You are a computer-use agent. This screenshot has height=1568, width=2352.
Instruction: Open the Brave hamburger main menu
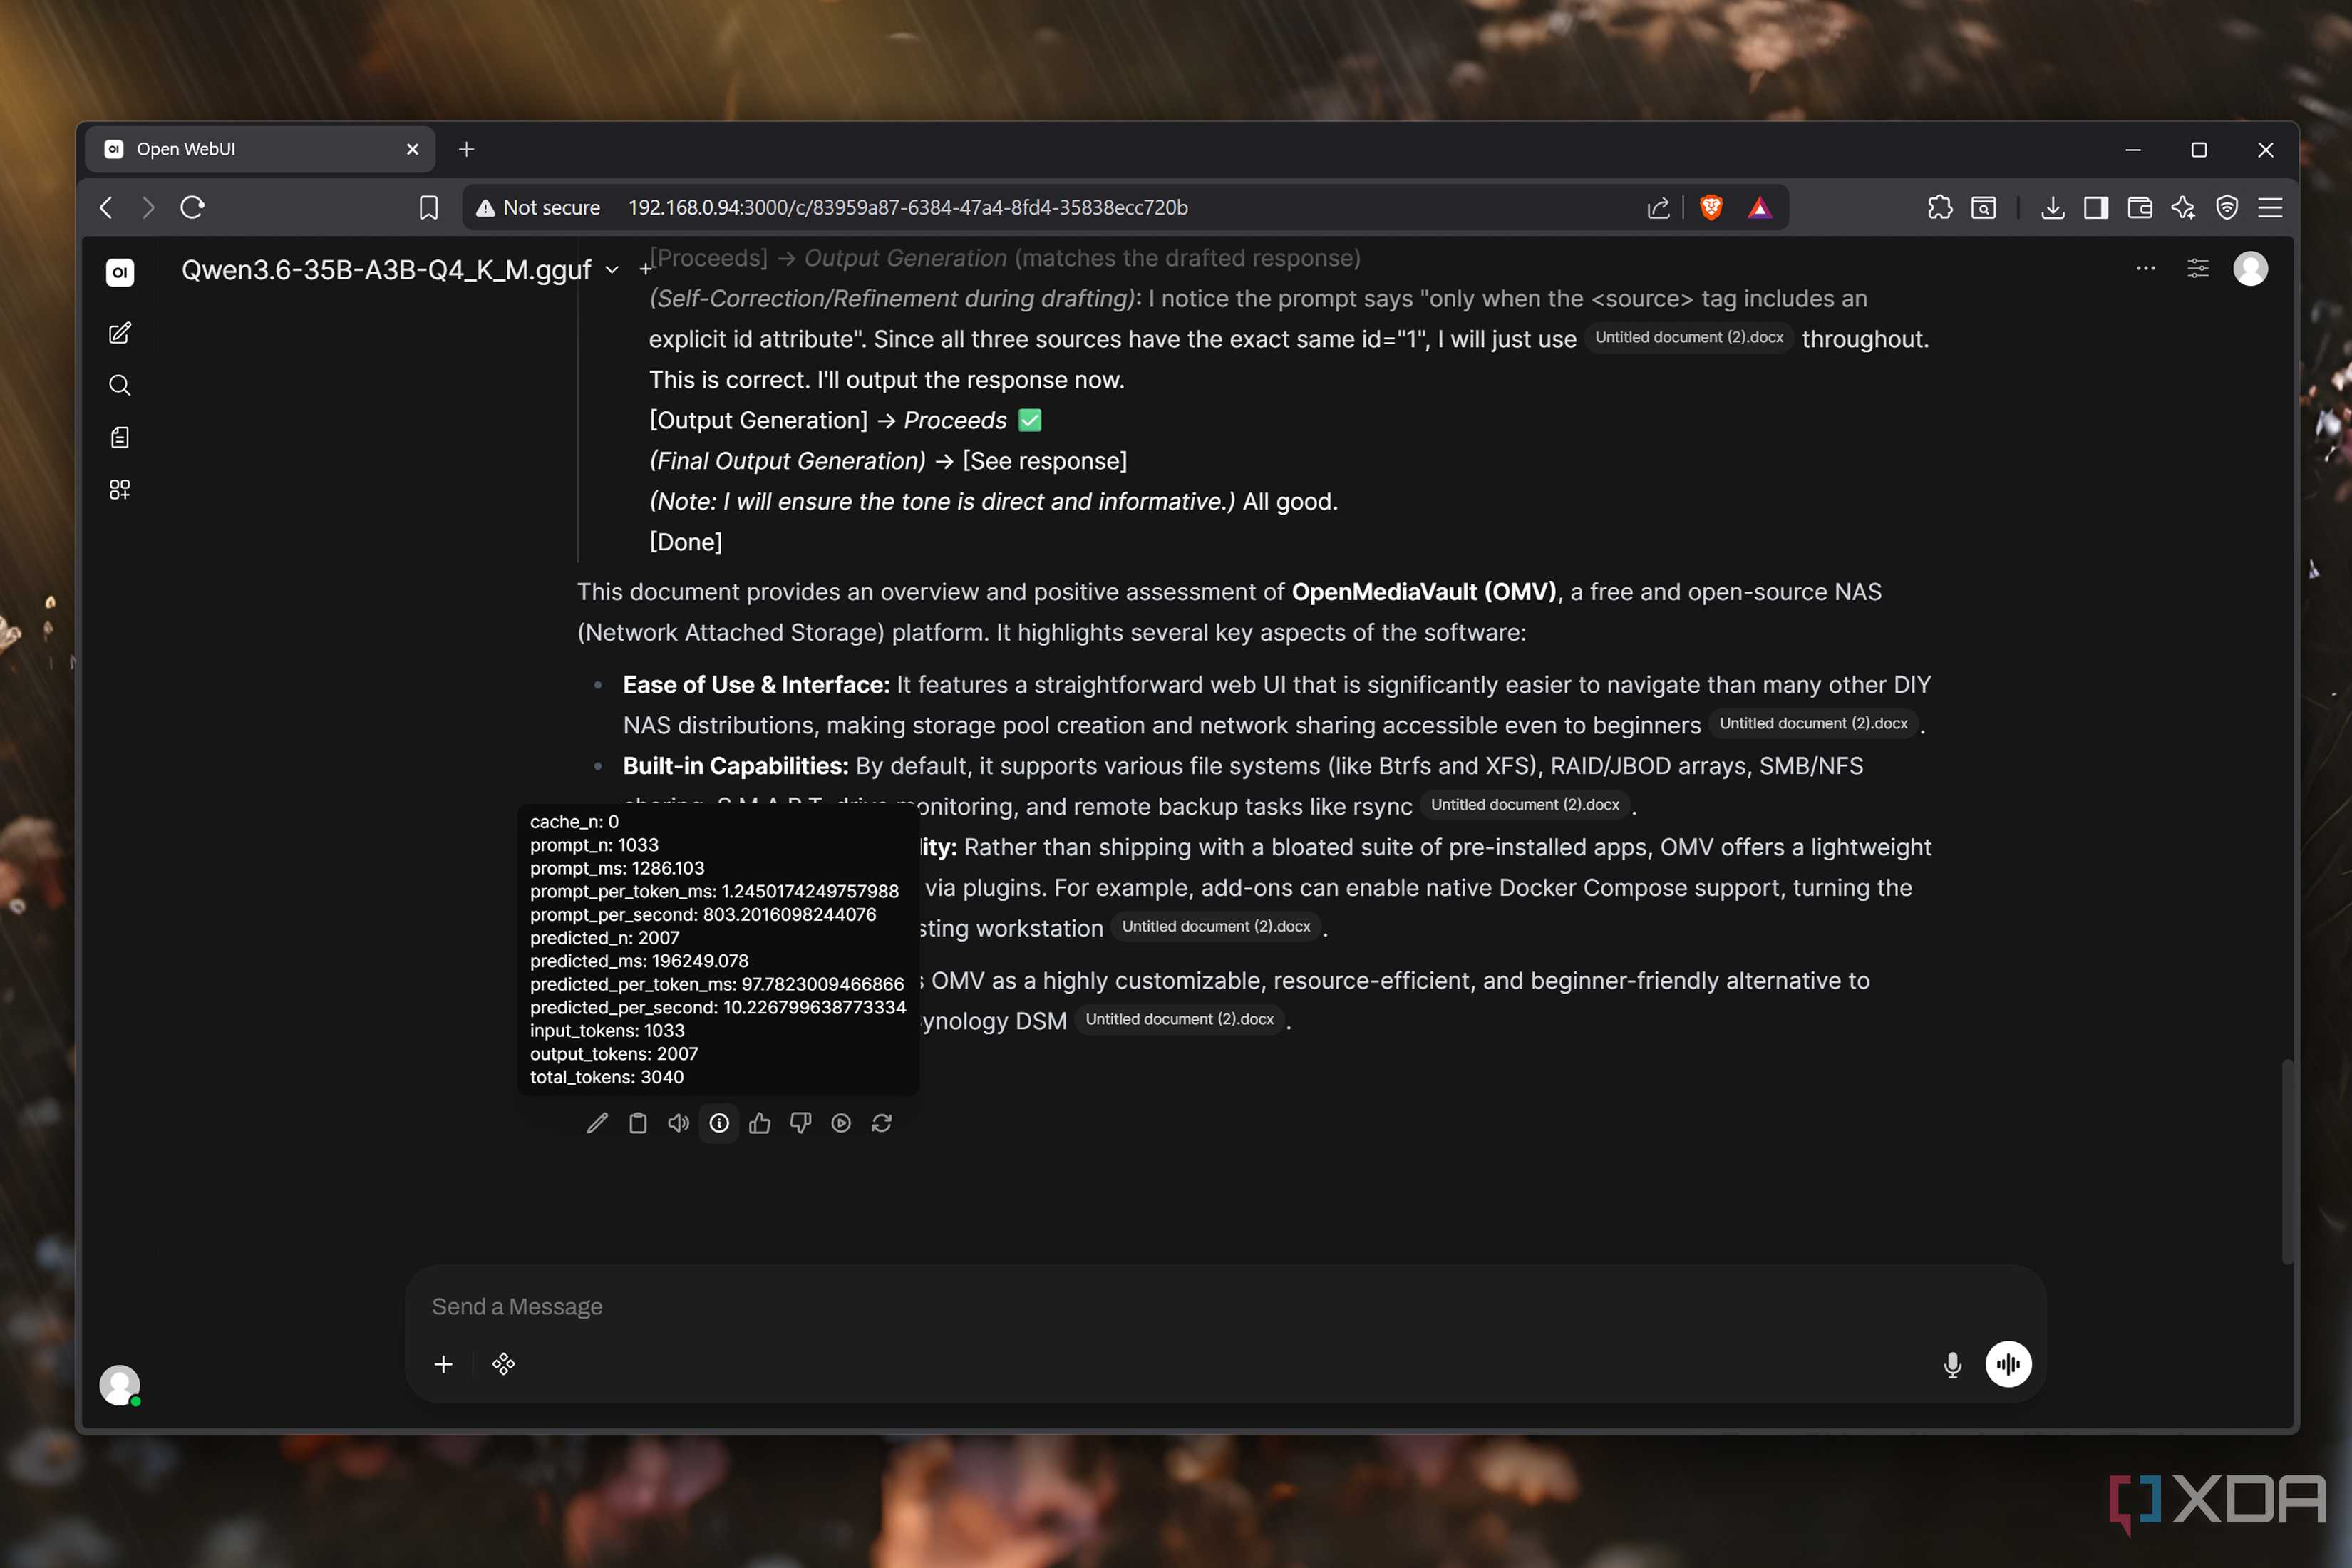click(2270, 207)
